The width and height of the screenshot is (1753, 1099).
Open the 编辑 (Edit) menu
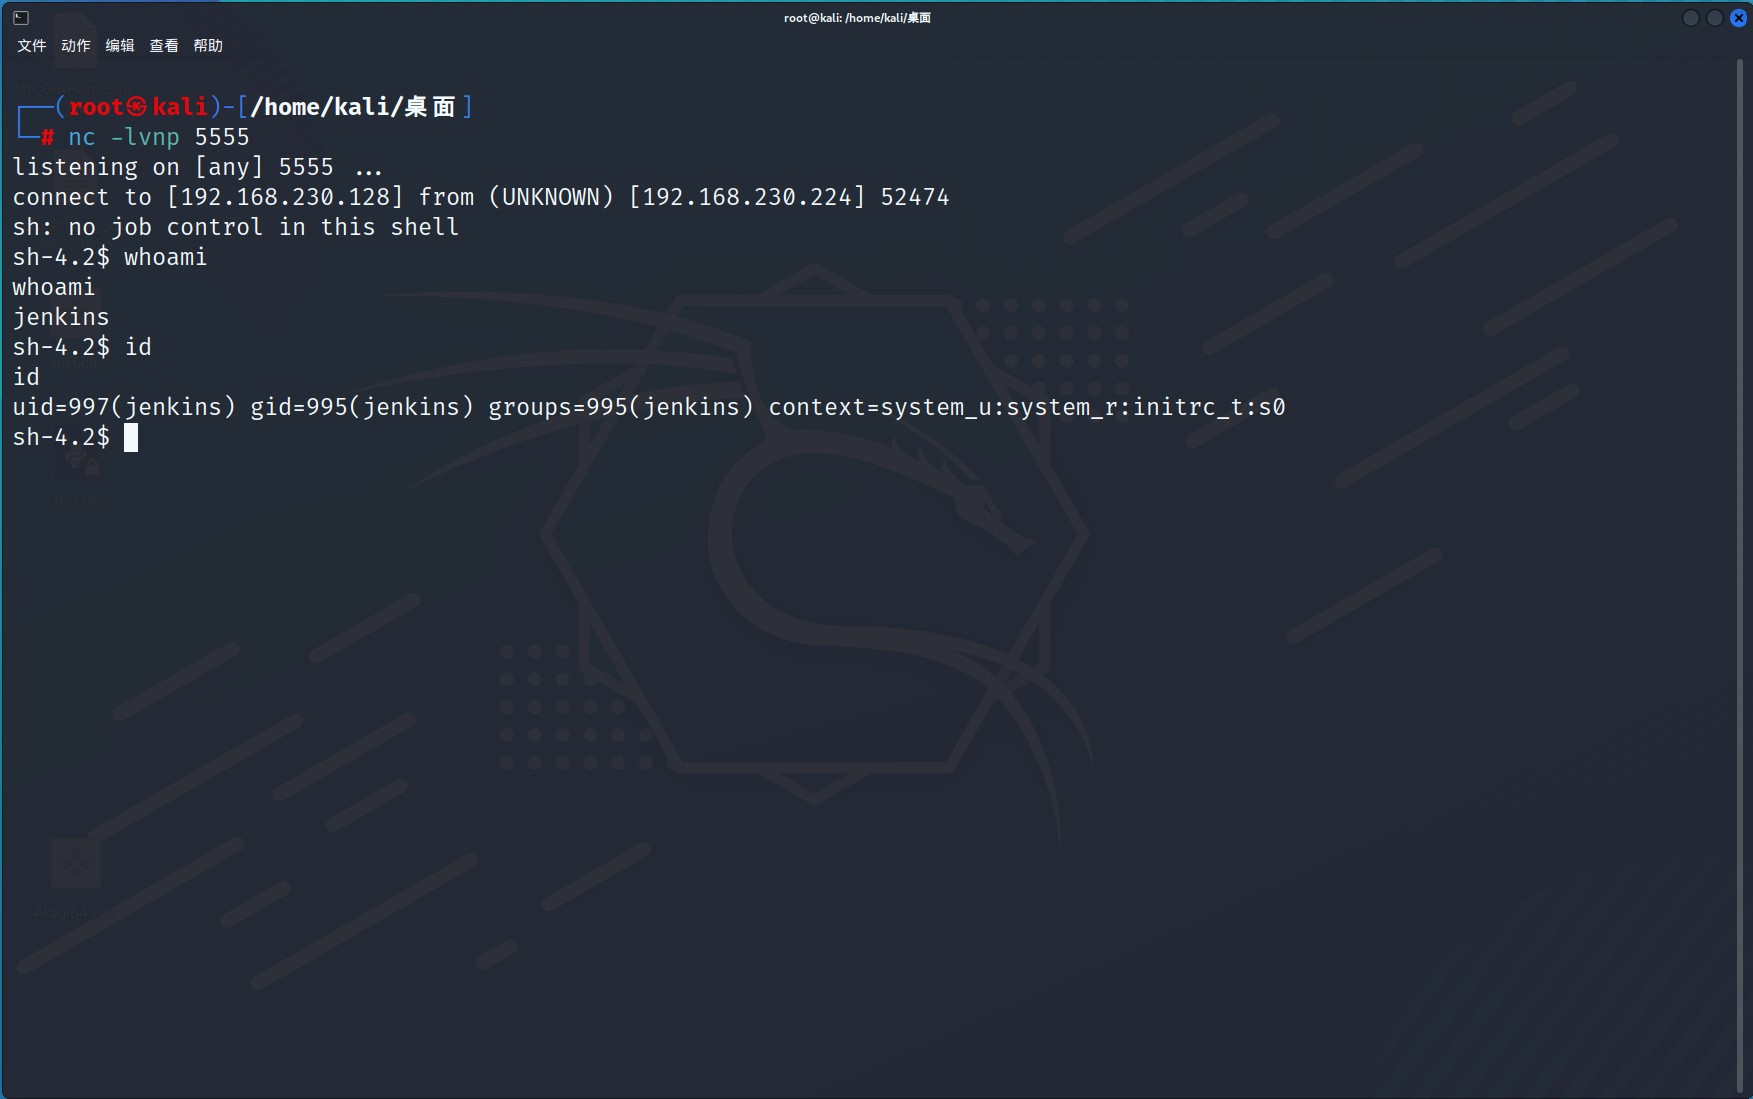click(120, 46)
